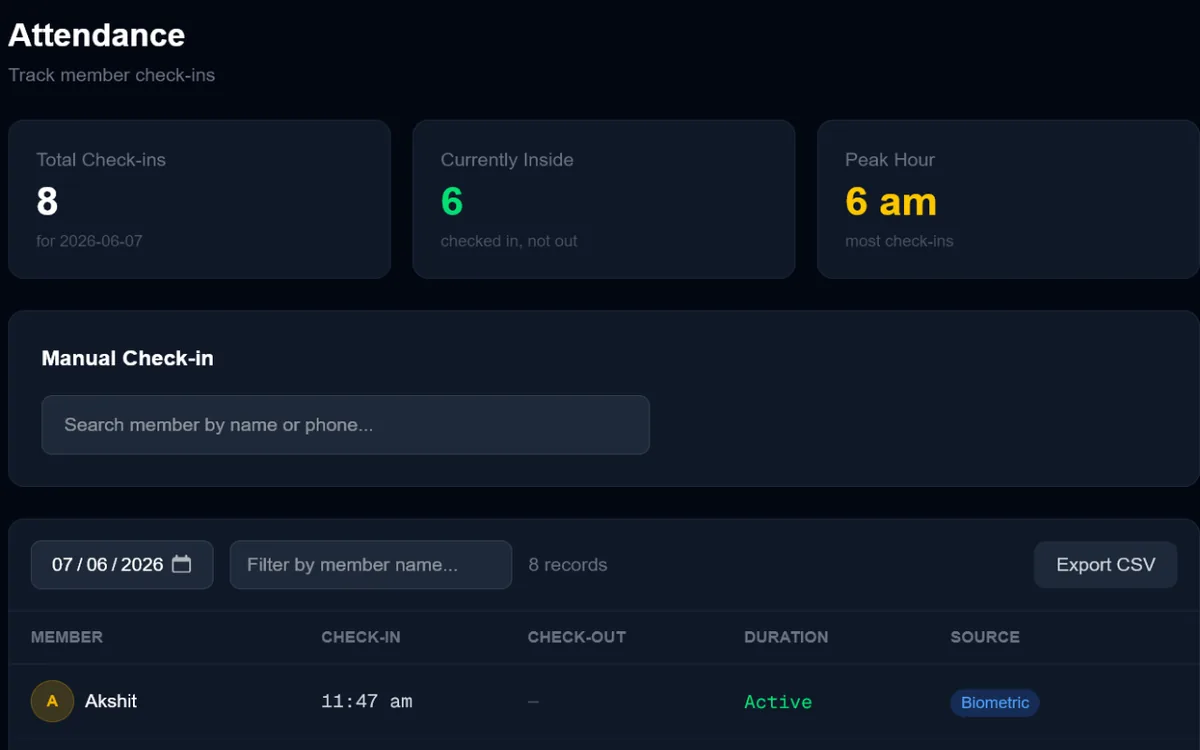The width and height of the screenshot is (1200, 750).
Task: Click the 8 records count label
Action: [567, 564]
